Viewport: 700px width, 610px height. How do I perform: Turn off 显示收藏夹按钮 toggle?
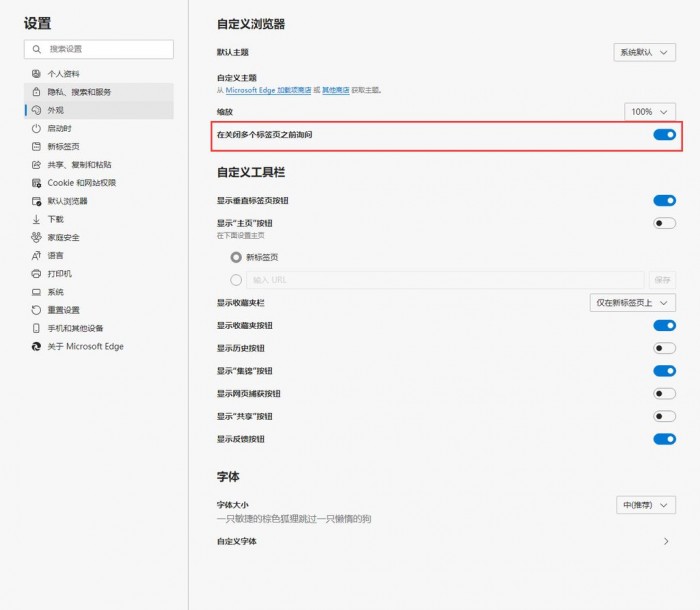(x=664, y=326)
